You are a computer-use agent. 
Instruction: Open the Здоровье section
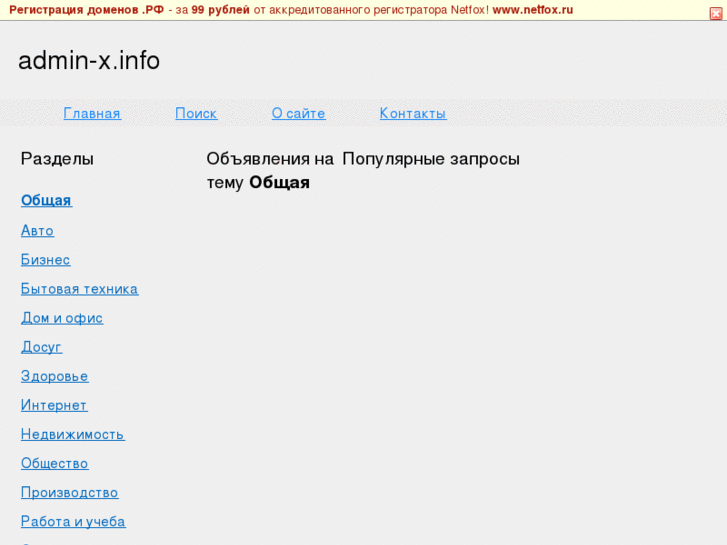pyautogui.click(x=55, y=376)
